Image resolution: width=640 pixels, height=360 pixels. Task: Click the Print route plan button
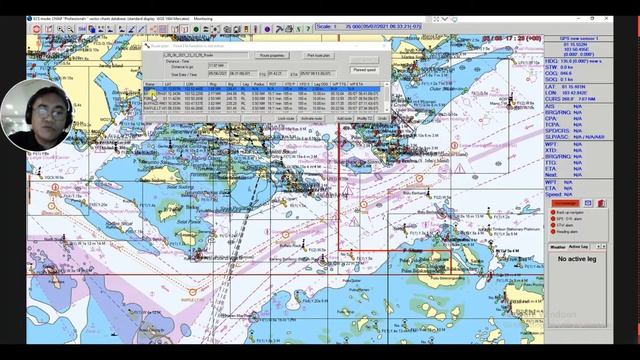point(319,55)
